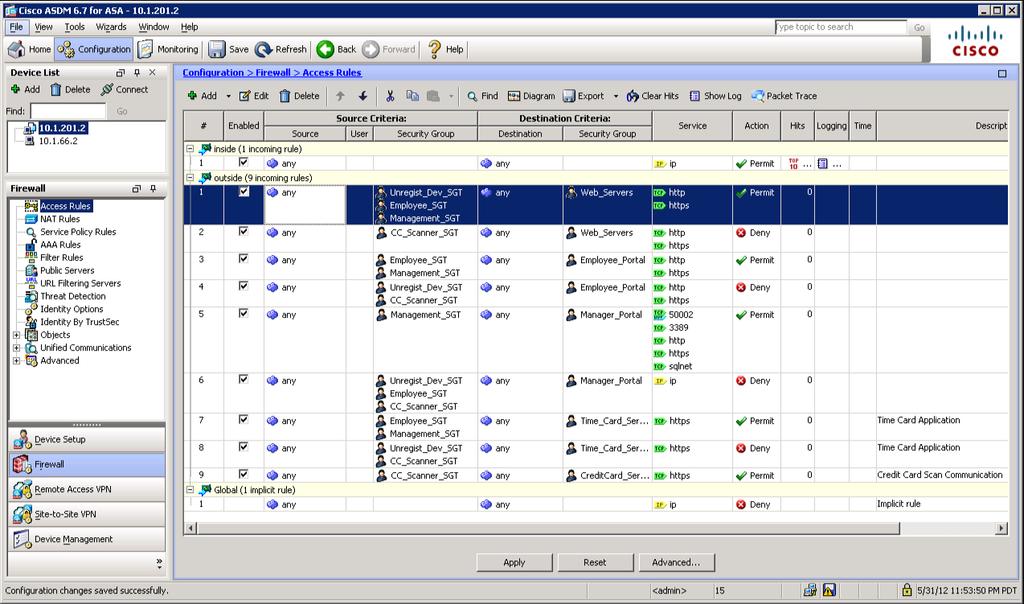Navigate Back in ASDM
1024x604 pixels.
tap(336, 49)
